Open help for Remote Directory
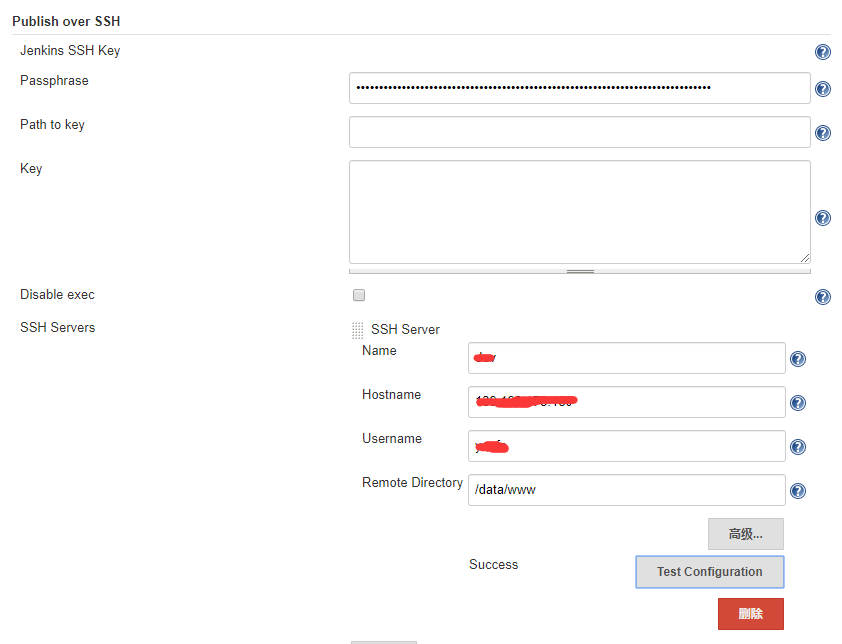 pyautogui.click(x=798, y=490)
